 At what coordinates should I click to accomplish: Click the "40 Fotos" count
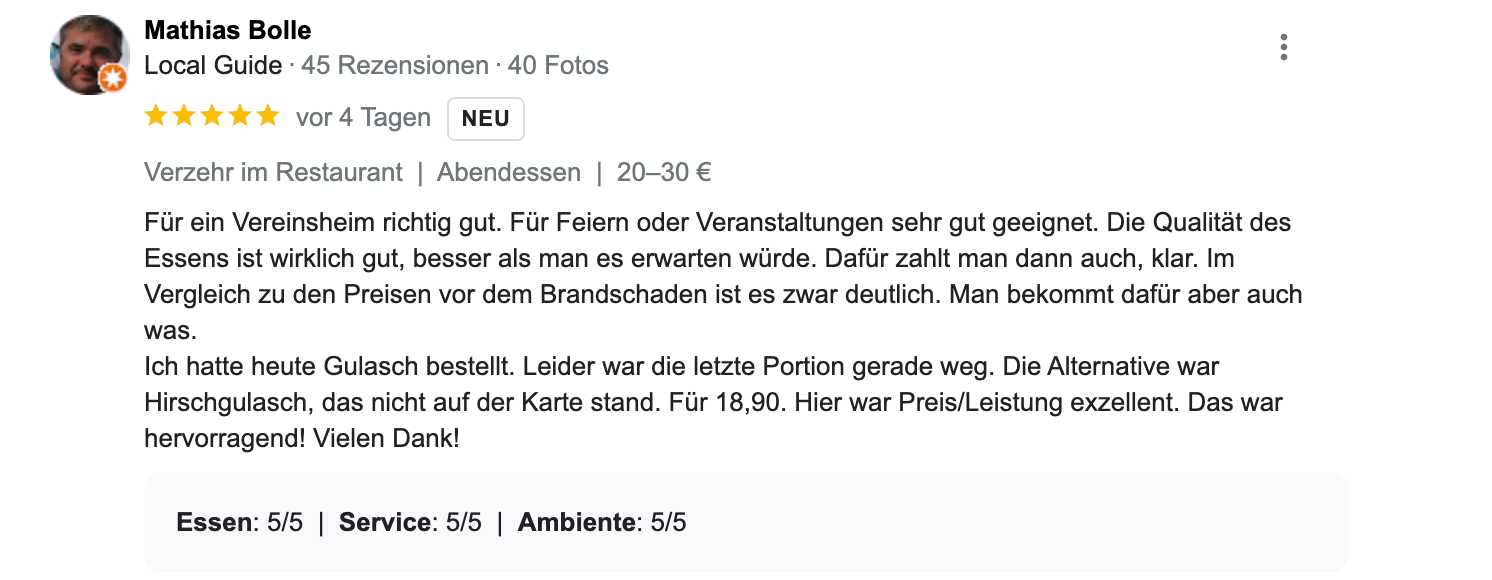point(558,66)
